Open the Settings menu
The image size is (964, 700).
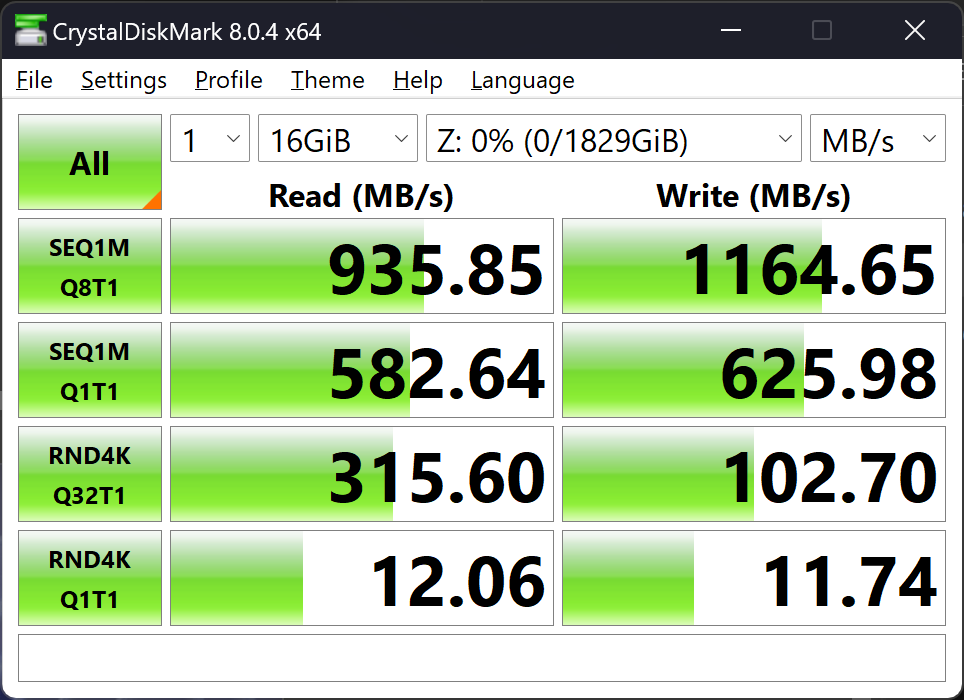(124, 80)
